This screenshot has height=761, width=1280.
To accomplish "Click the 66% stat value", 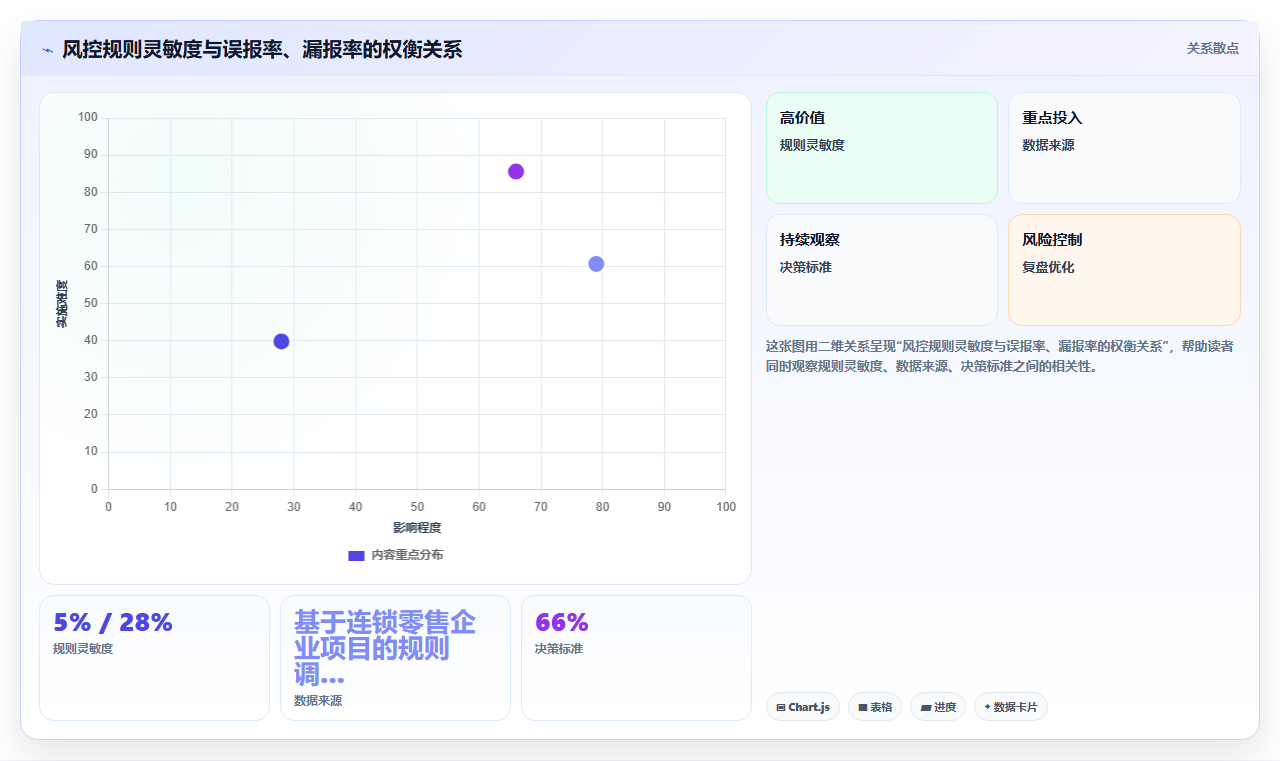I will coord(562,622).
